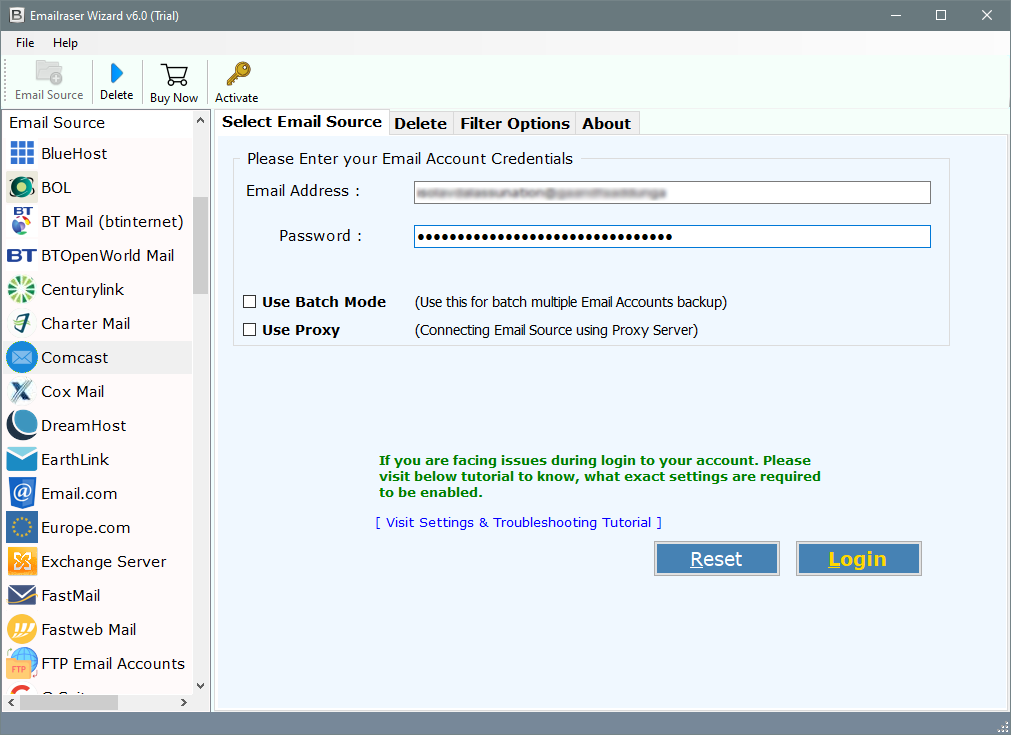Select the 'Centurylink' label
Viewport: 1011px width, 735px height.
[83, 289]
